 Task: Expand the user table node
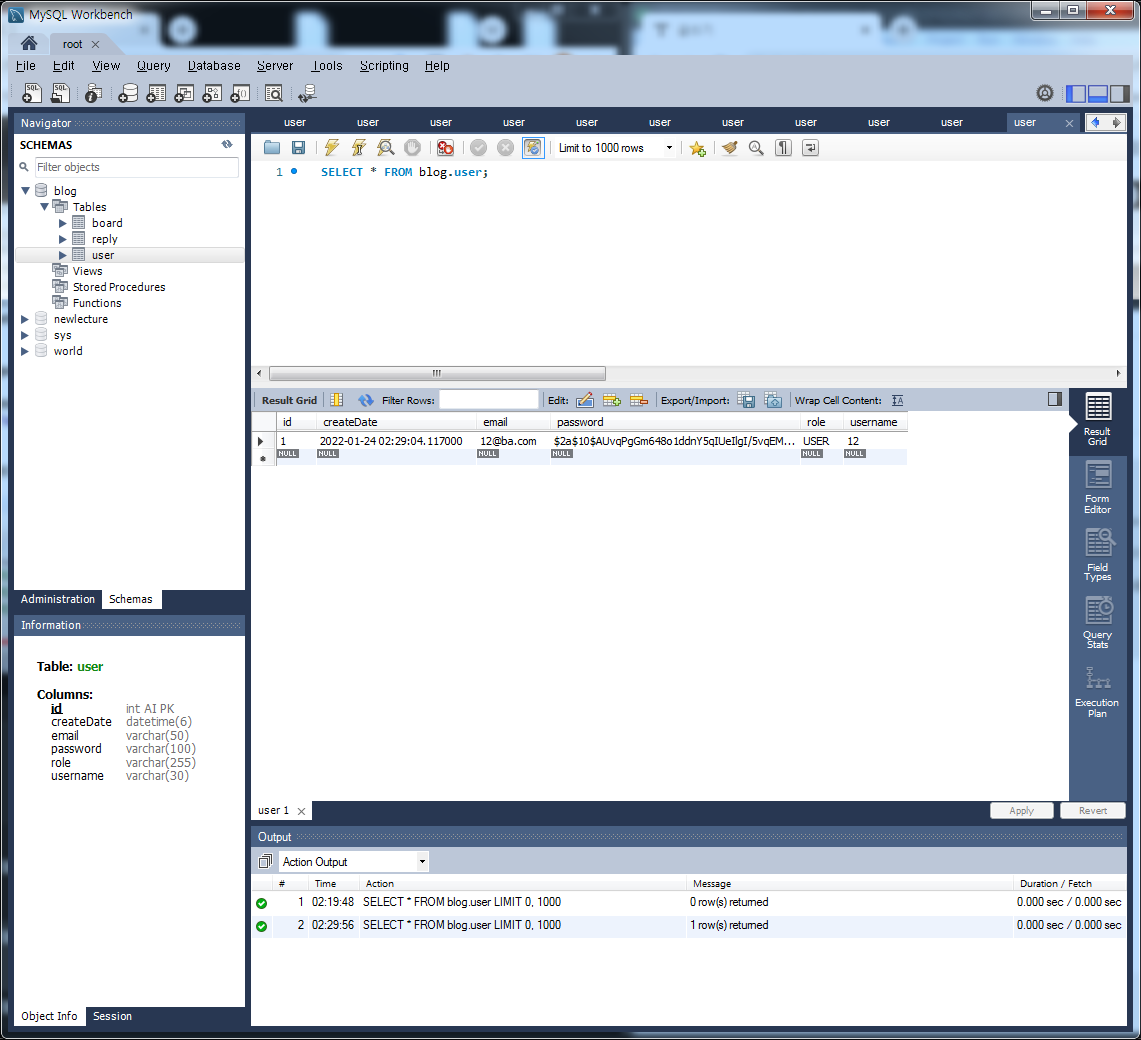[x=63, y=255]
